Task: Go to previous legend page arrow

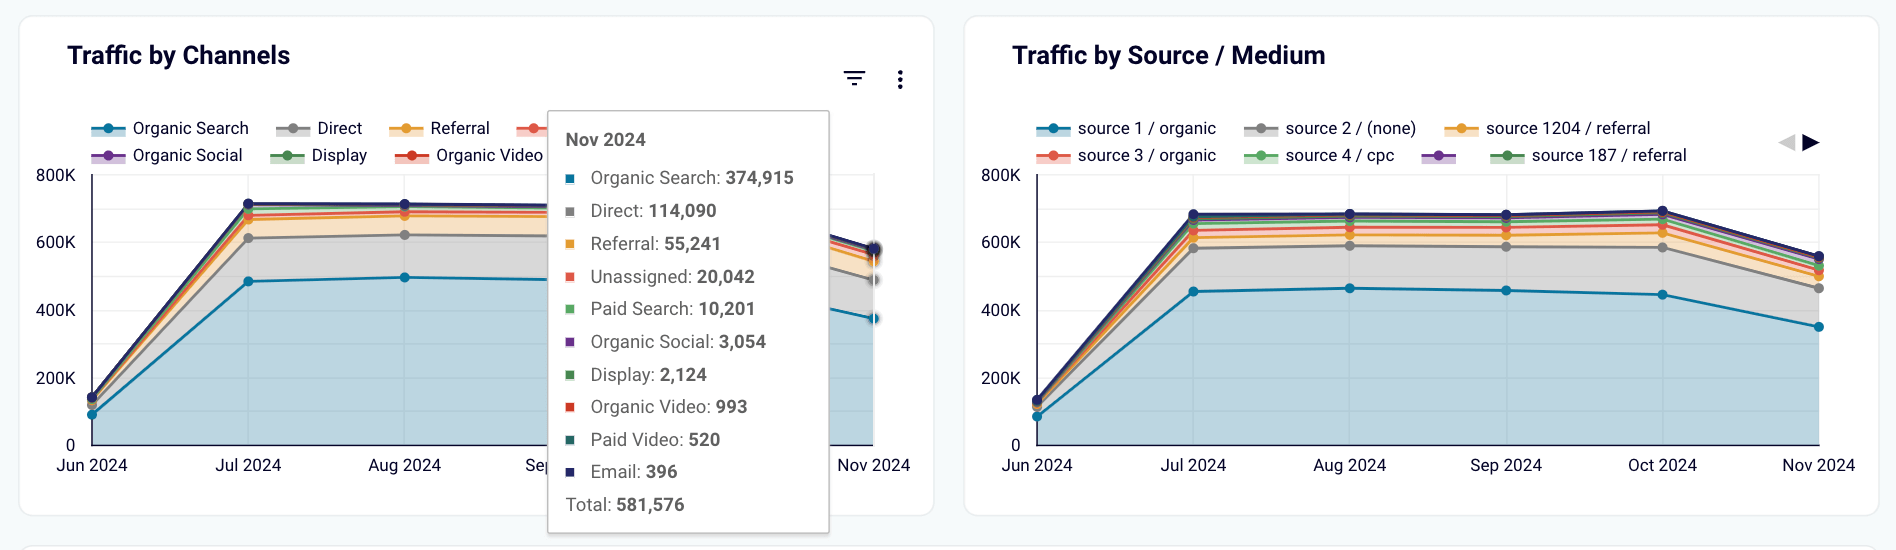Action: tap(1787, 142)
